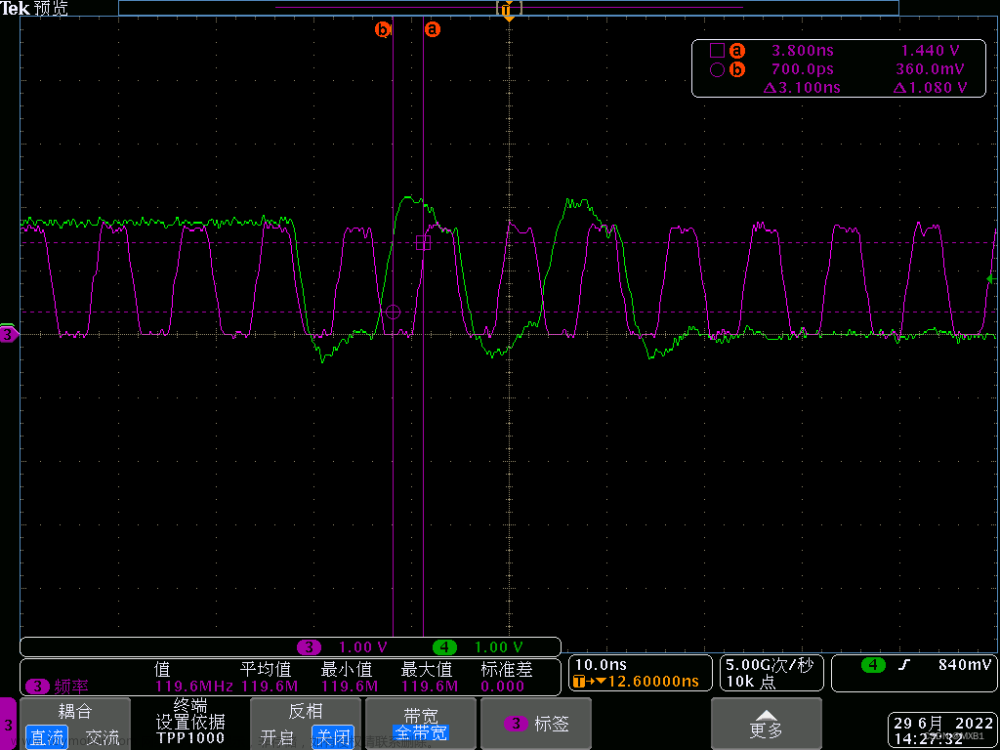
Task: Click the Δ3.100ns delta time readout
Action: 802,88
